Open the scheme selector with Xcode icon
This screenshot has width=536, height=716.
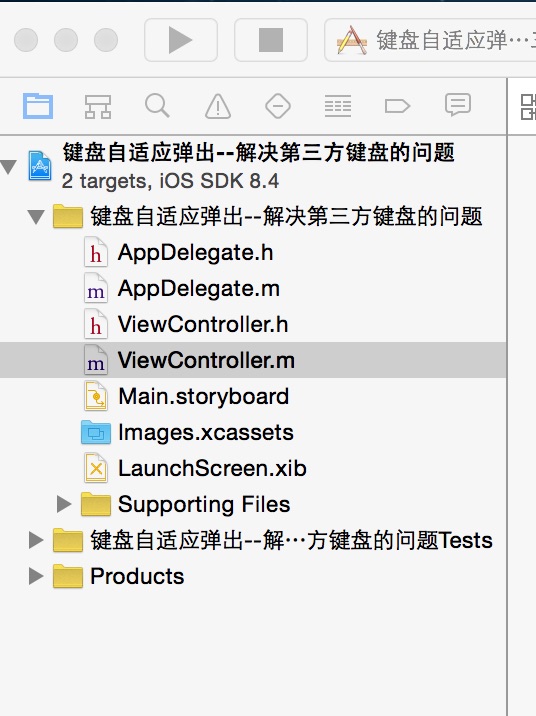tap(430, 40)
